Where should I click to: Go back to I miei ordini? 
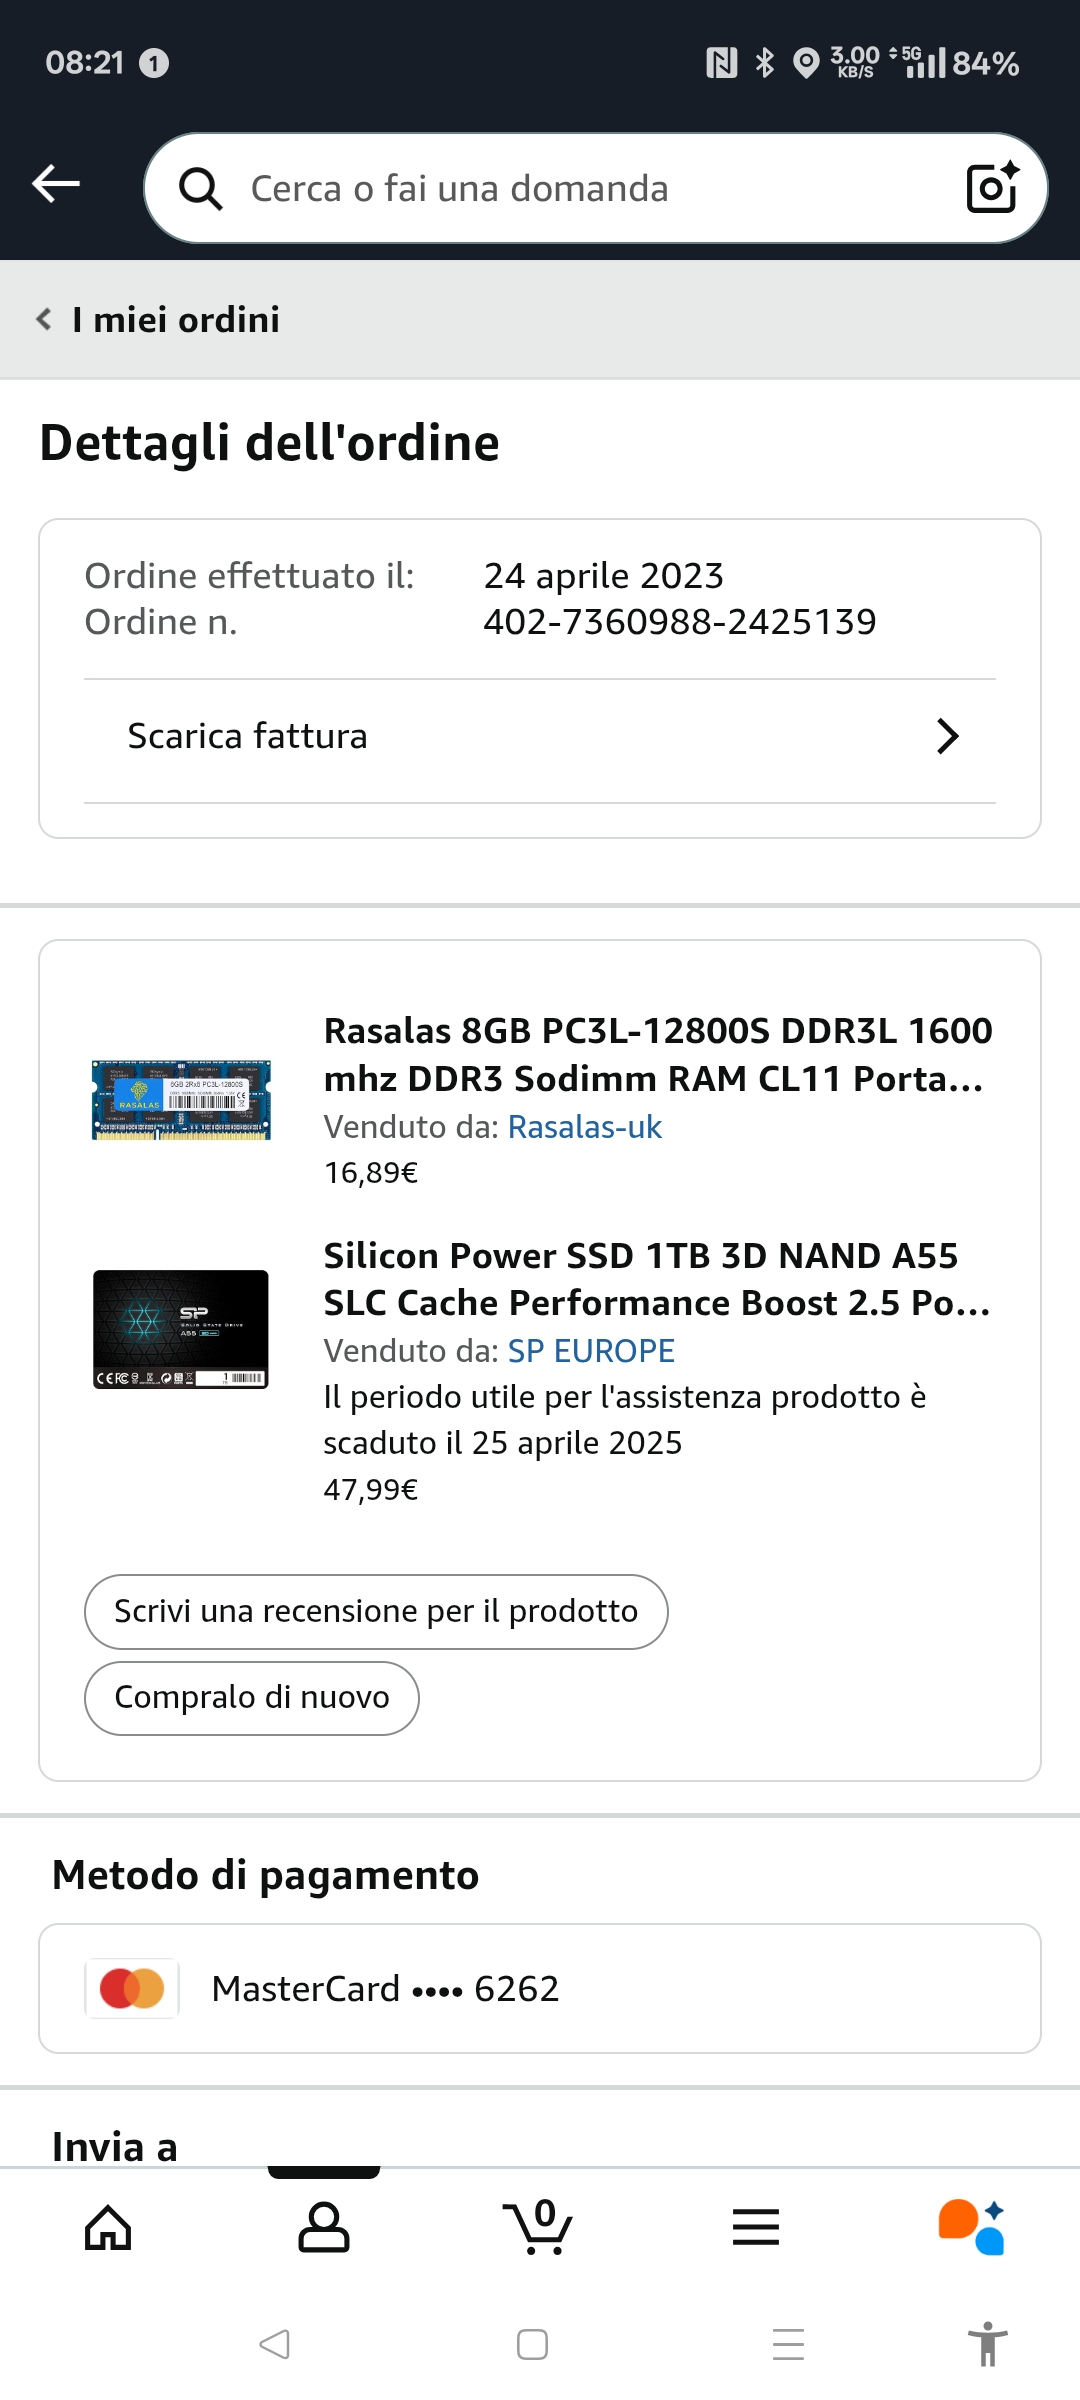coord(160,320)
